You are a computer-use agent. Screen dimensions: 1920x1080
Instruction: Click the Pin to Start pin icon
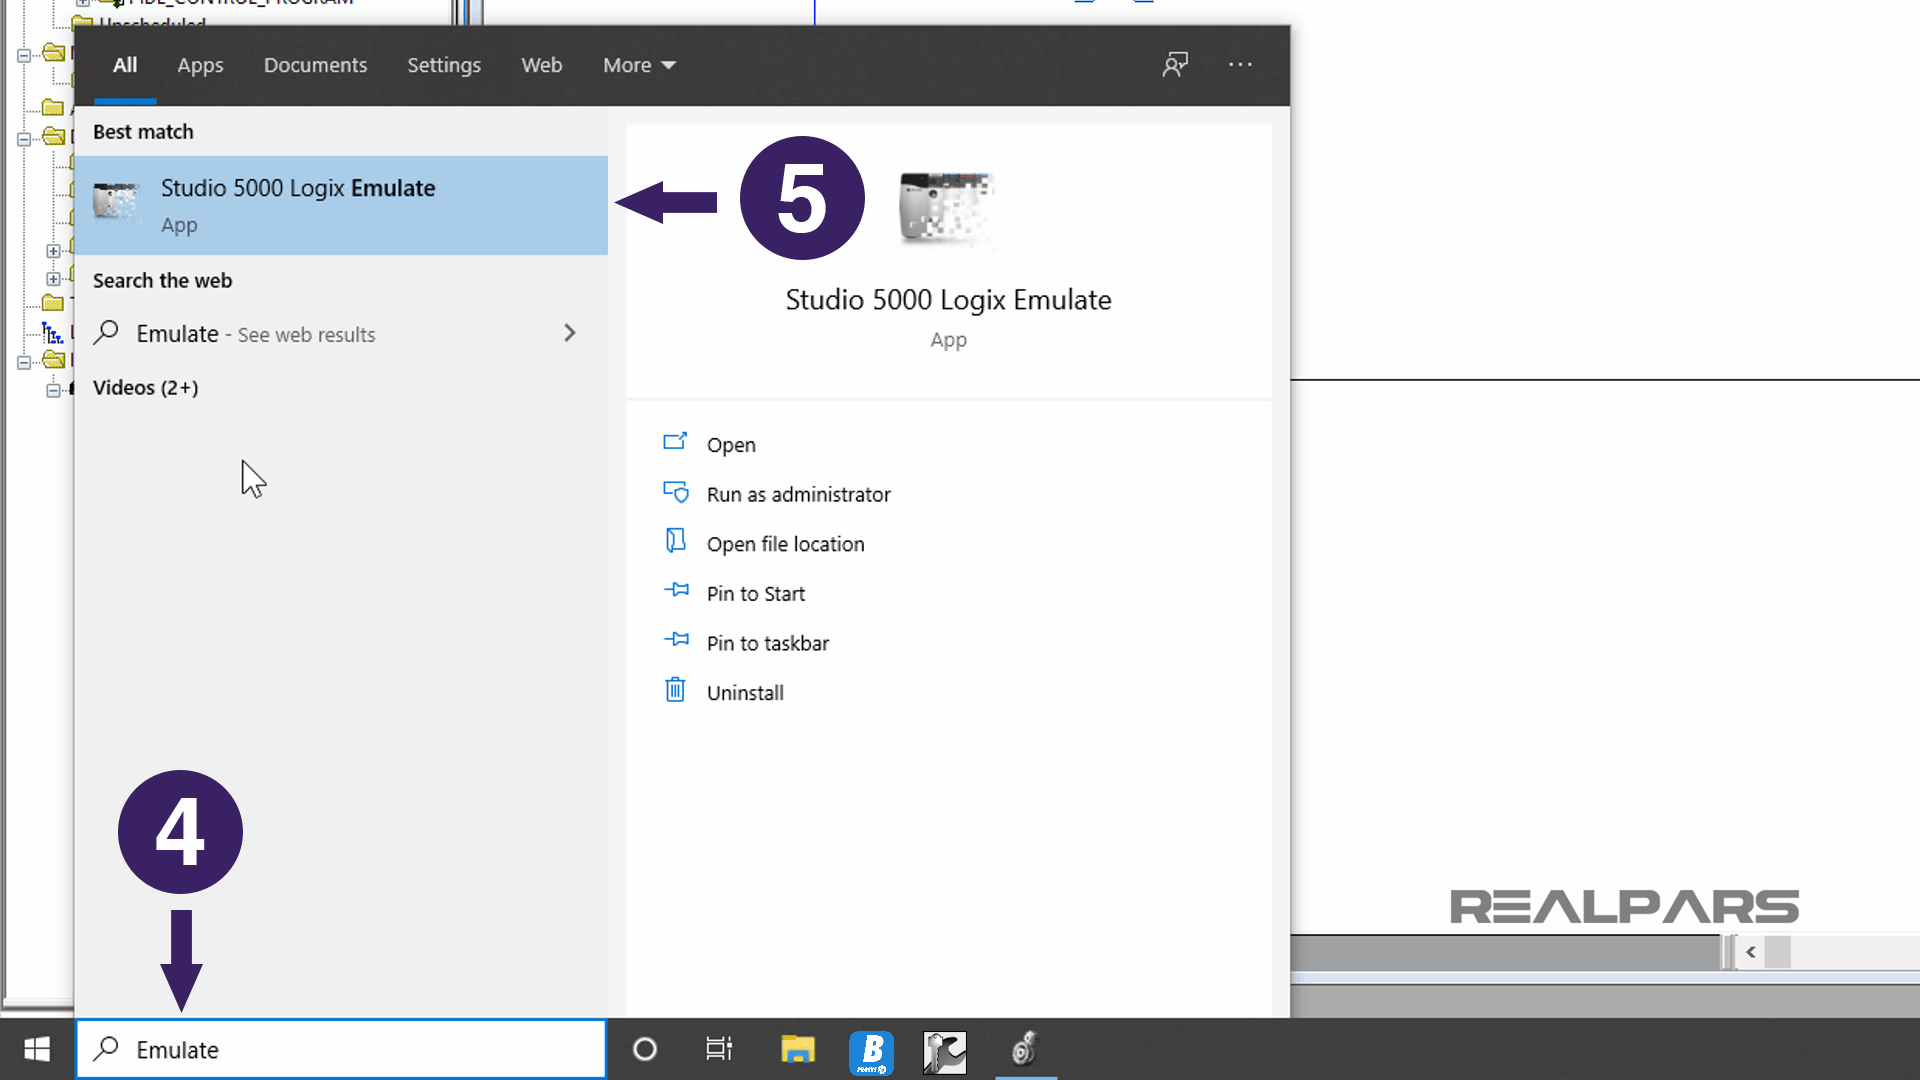[676, 590]
